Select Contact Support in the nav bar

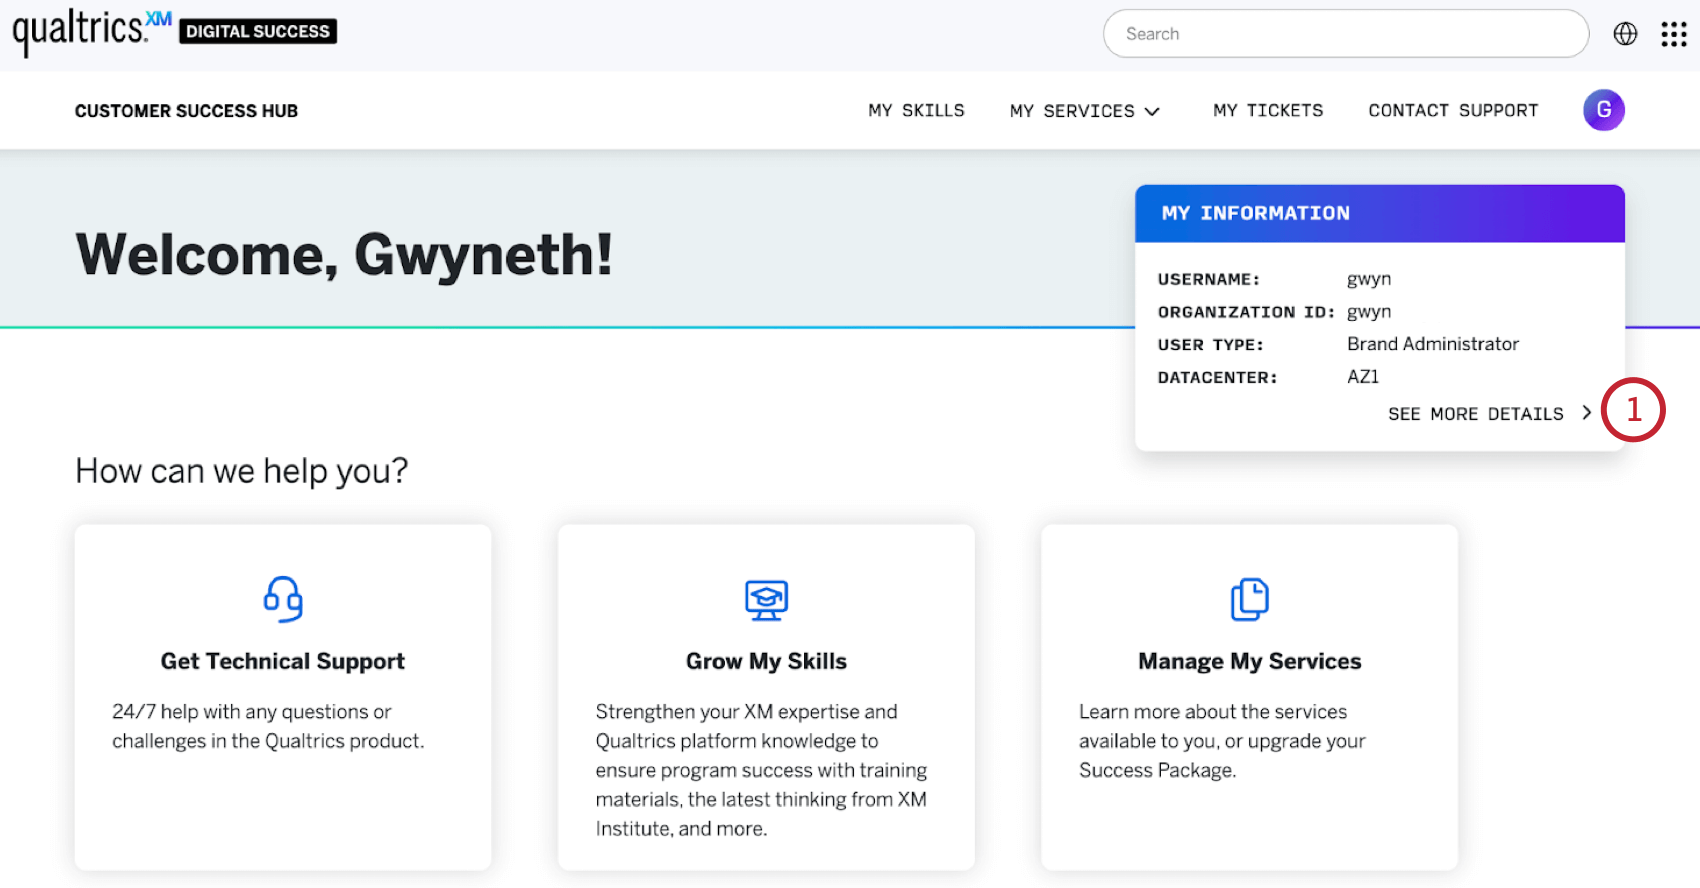pos(1453,110)
